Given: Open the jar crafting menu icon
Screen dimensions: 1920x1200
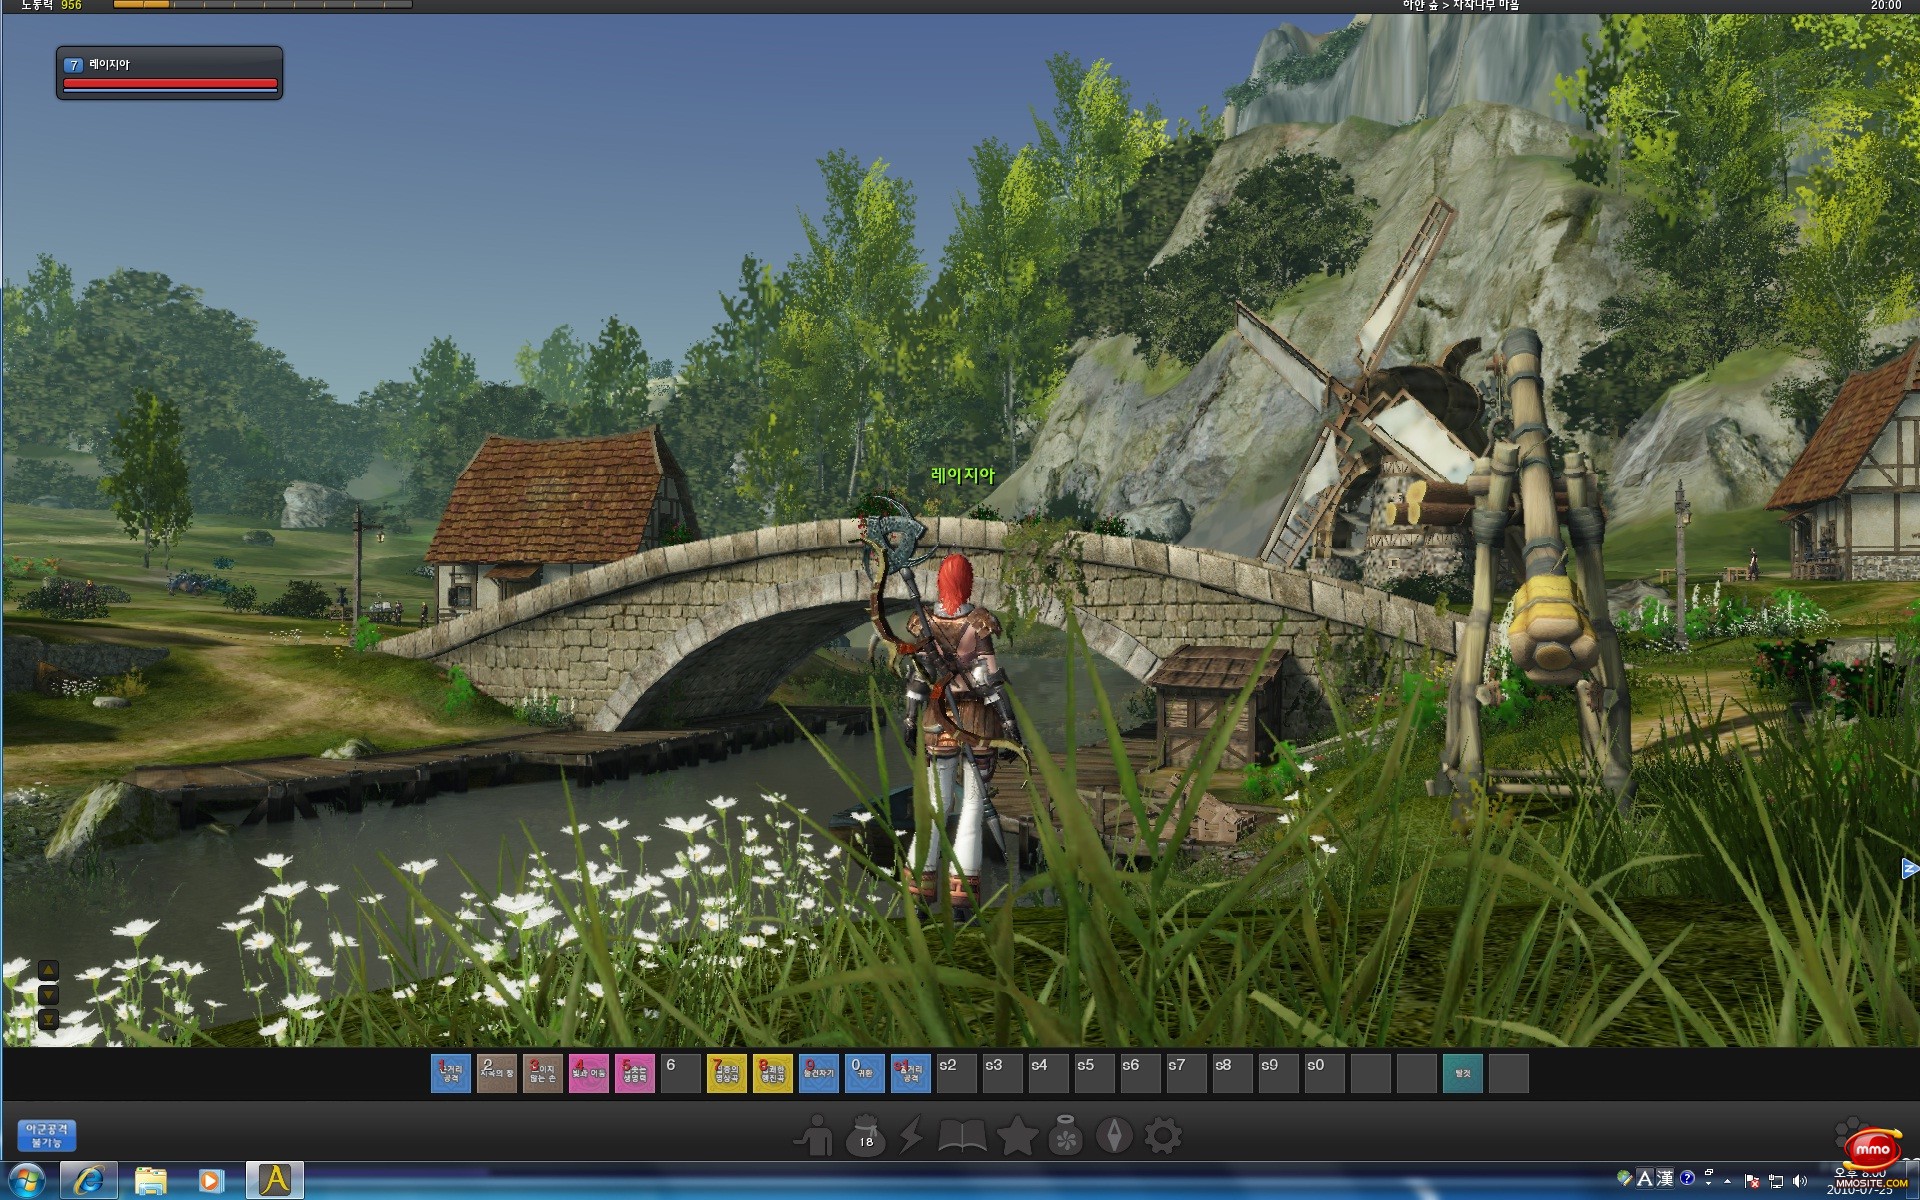Looking at the screenshot, I should click(x=1066, y=1136).
